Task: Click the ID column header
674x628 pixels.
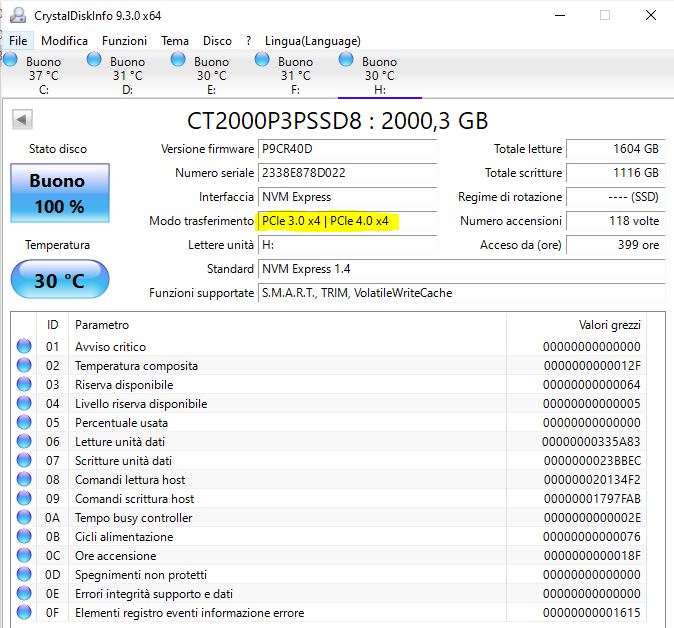Action: click(52, 325)
